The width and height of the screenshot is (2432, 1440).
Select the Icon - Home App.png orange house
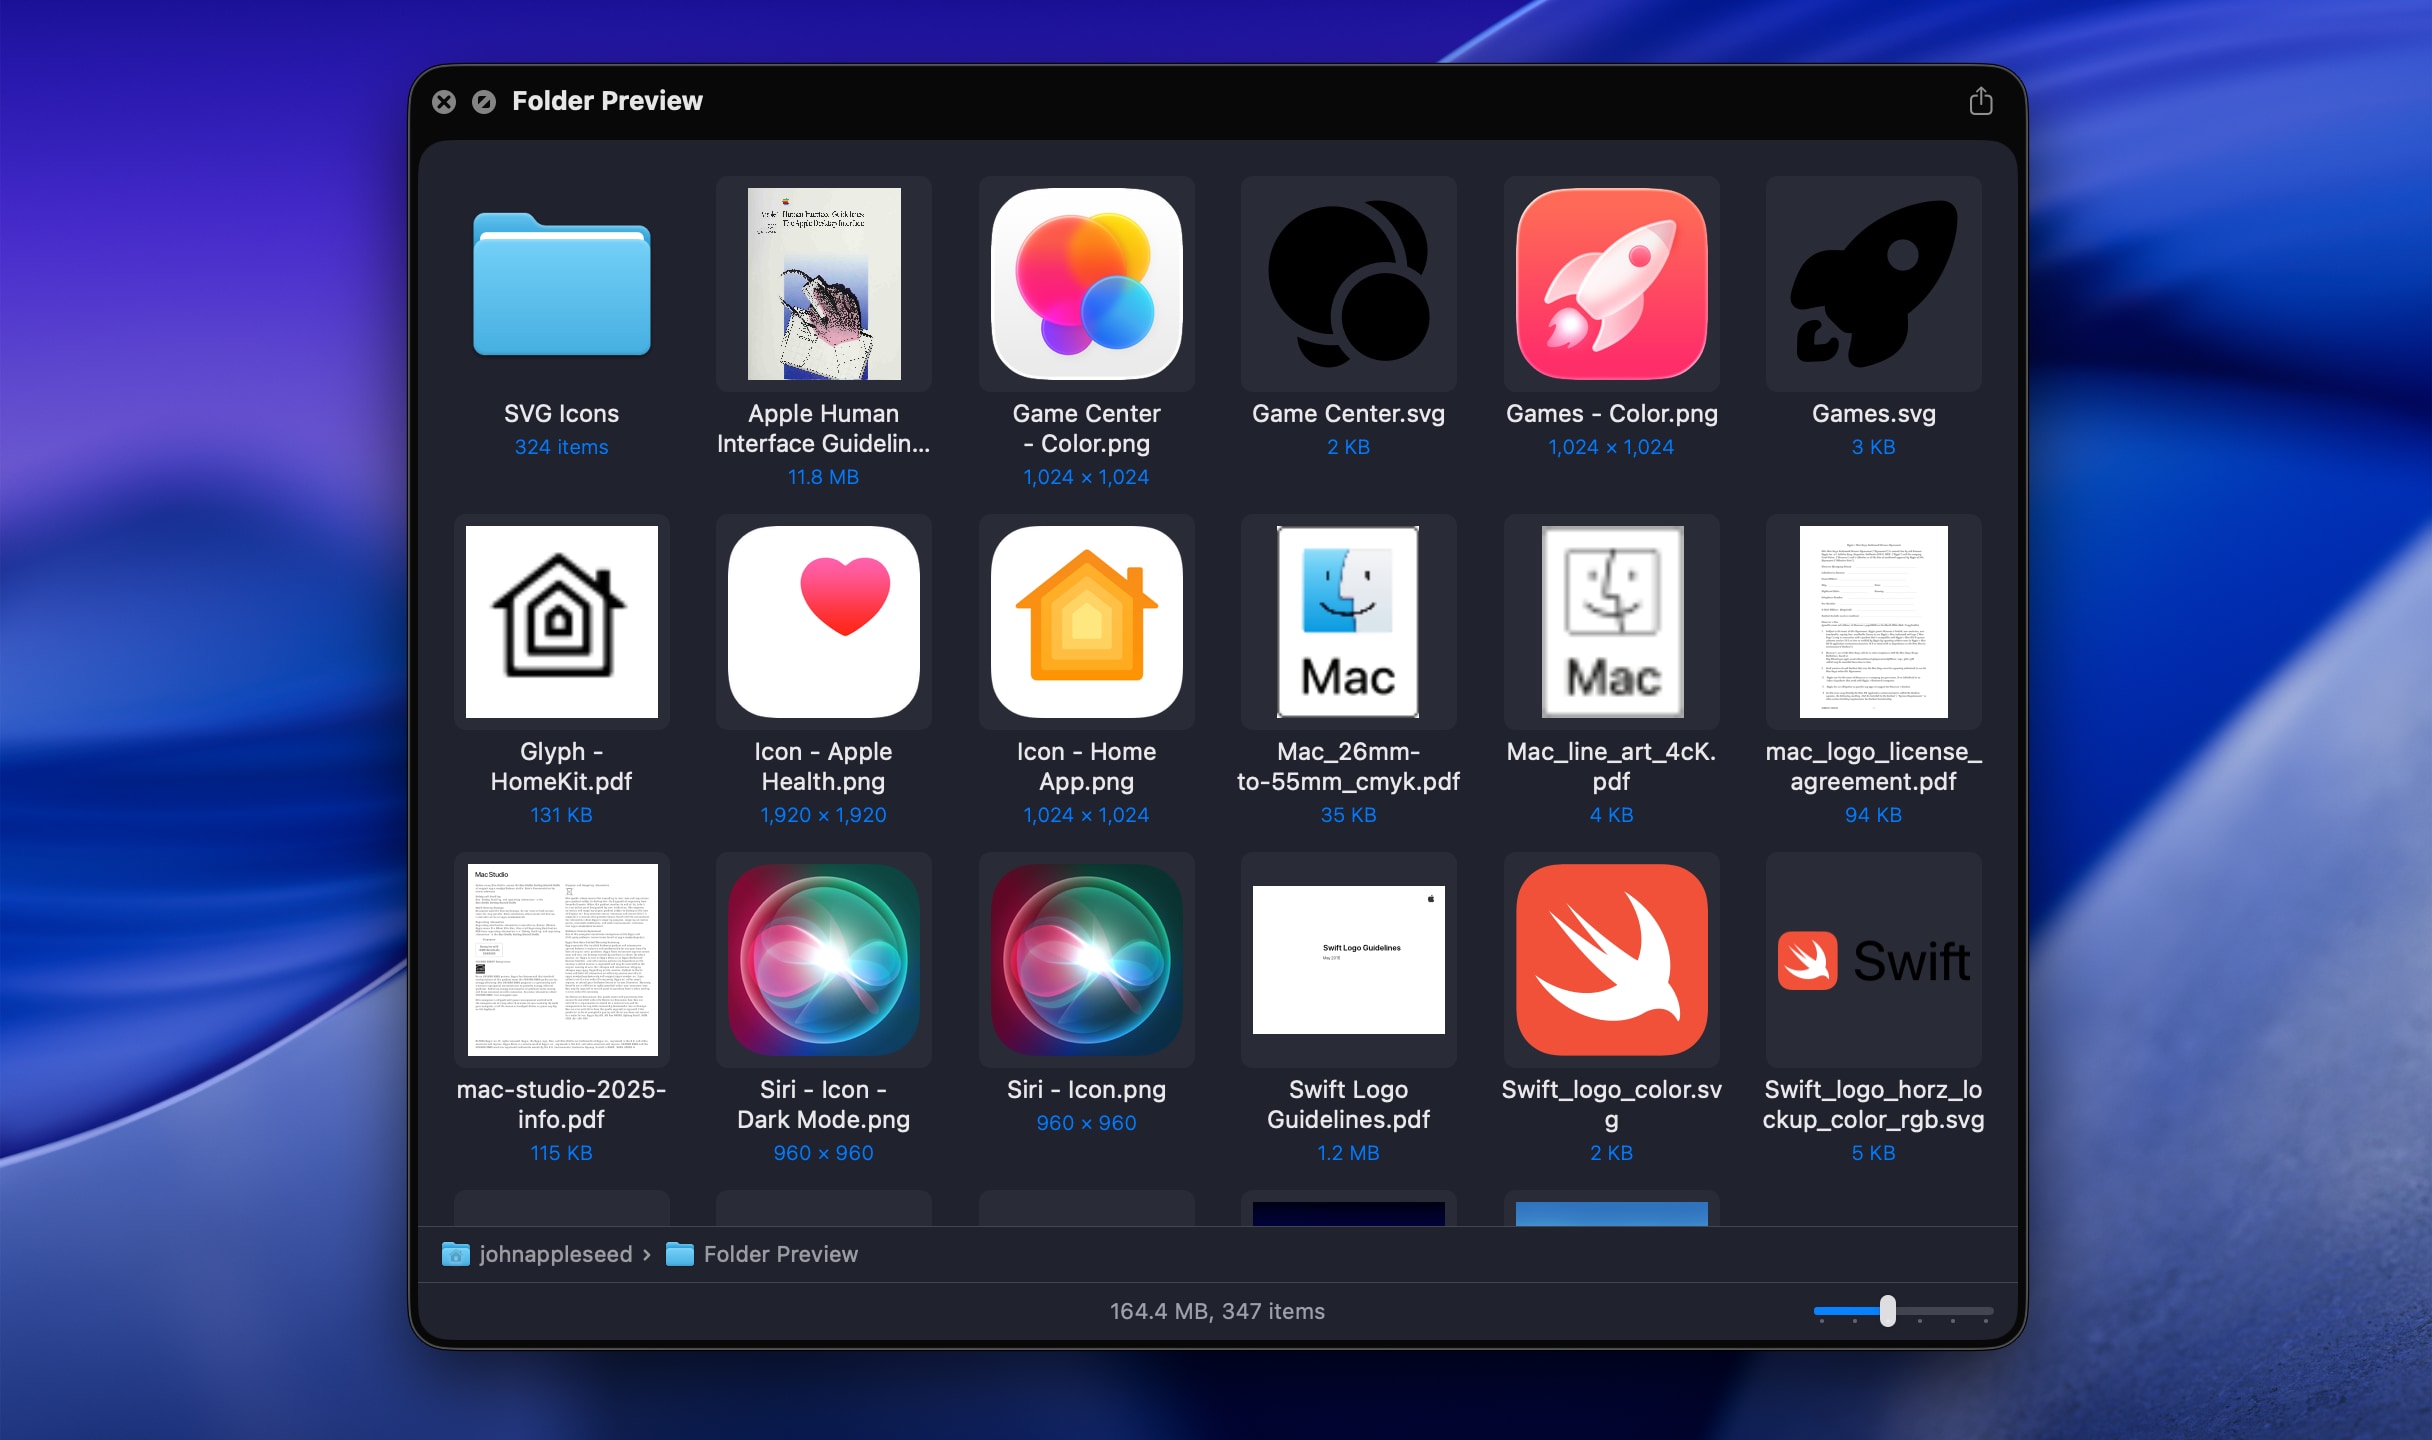click(1086, 622)
